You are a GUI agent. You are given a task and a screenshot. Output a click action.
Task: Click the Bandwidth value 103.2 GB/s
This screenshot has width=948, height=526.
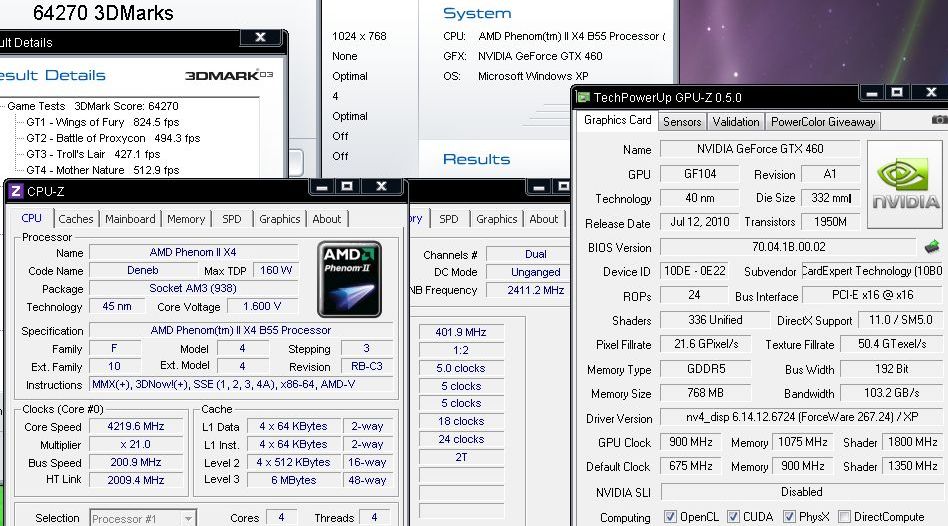(x=891, y=393)
